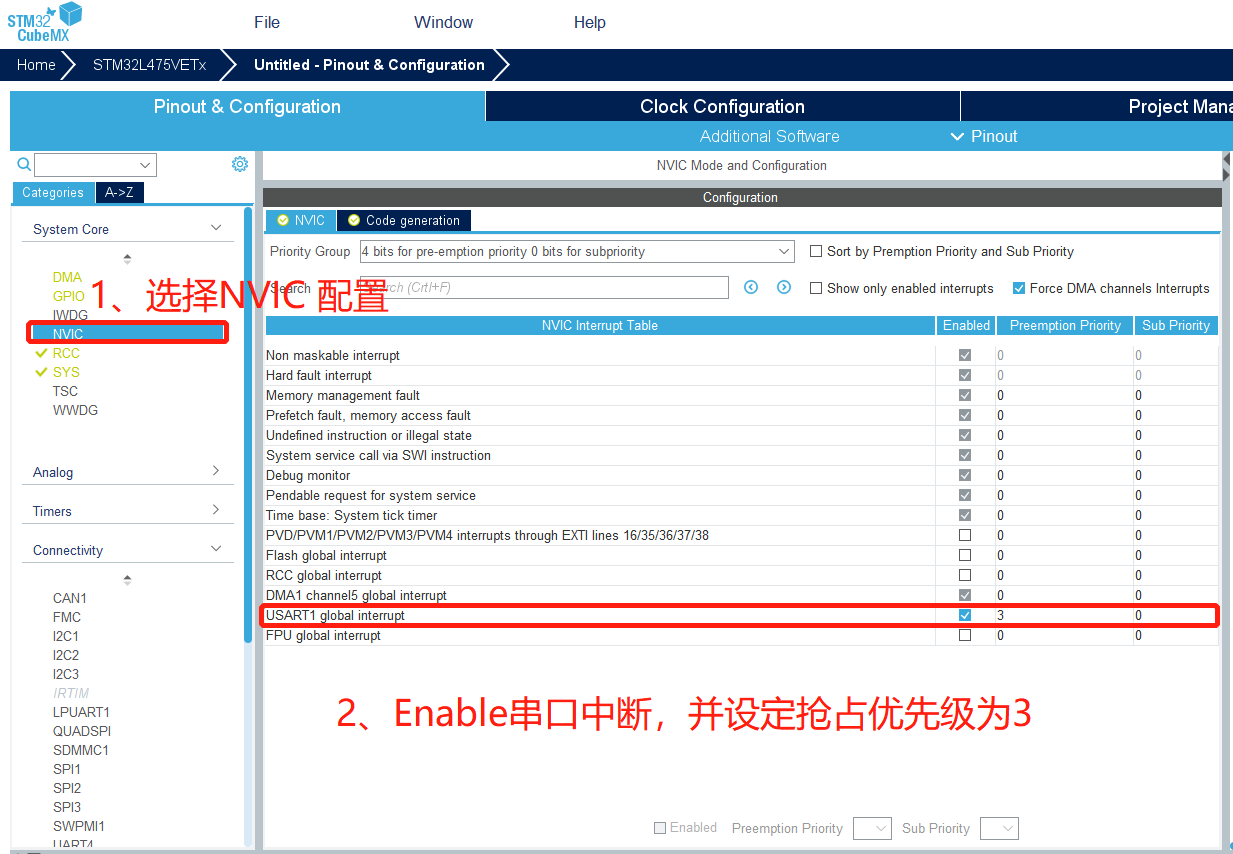Switch to A->Z listing tab

click(x=119, y=193)
